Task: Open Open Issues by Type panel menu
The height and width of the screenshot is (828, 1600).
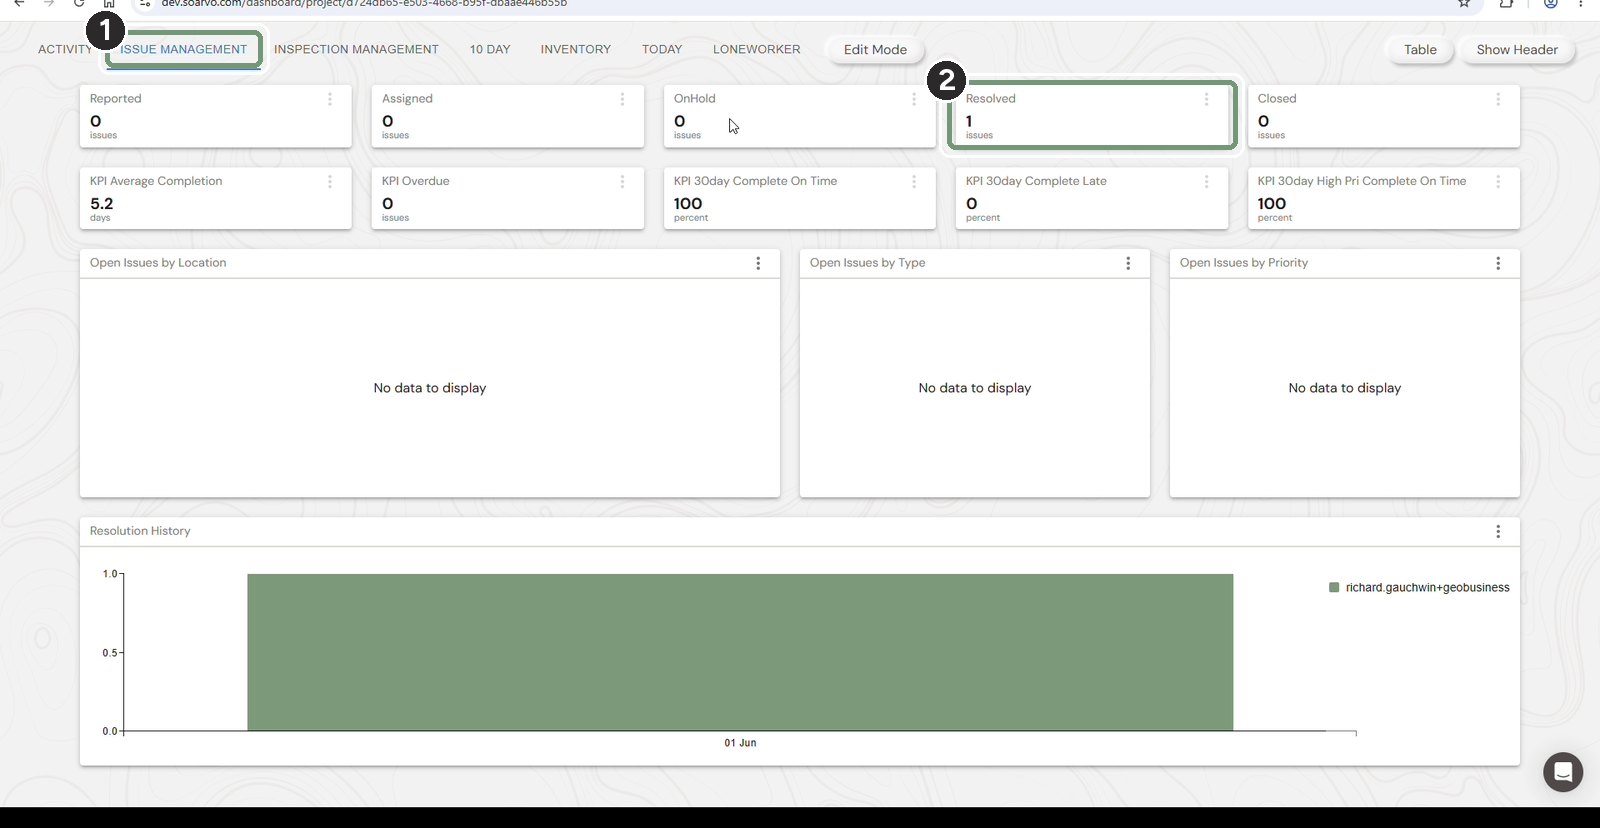Action: click(1128, 263)
